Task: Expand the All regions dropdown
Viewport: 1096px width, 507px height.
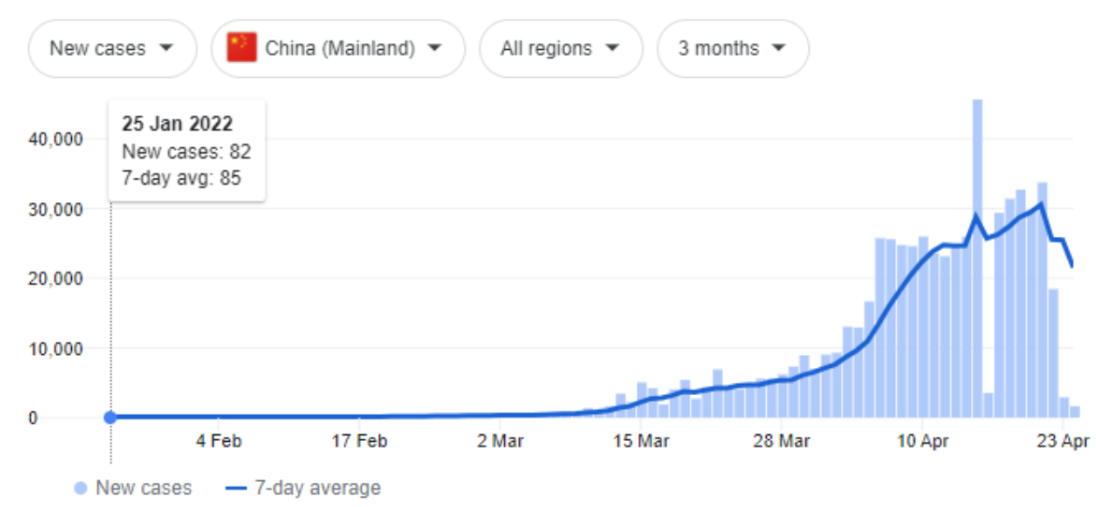Action: [x=558, y=48]
